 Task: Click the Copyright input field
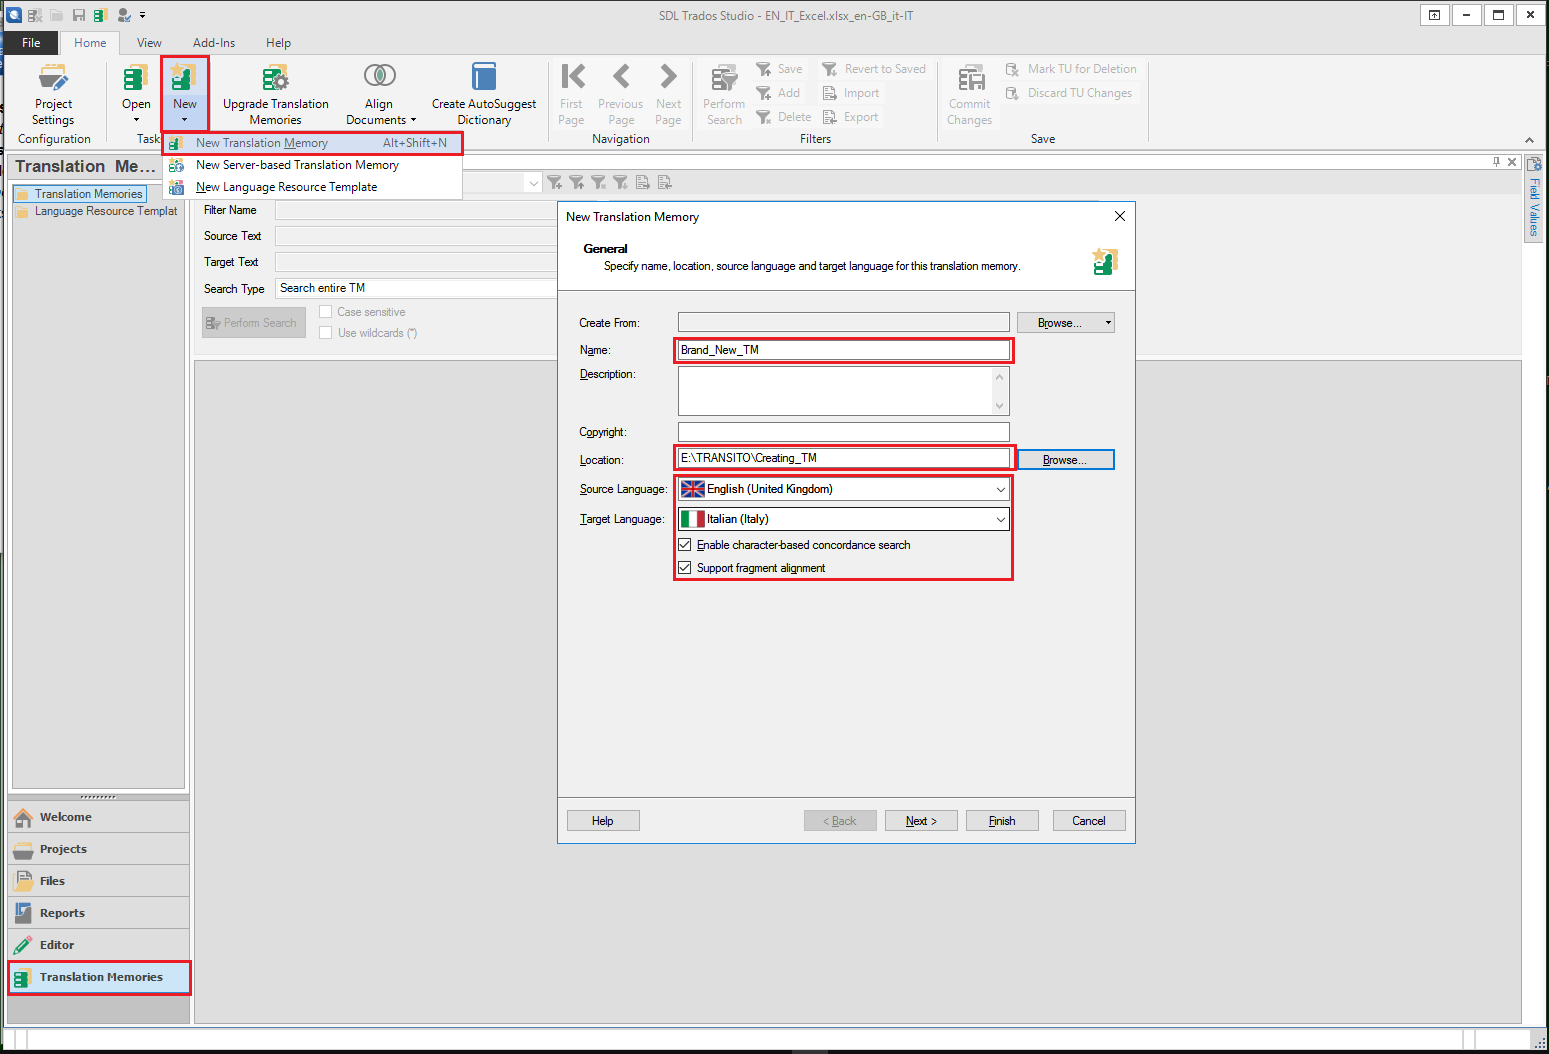[x=844, y=432]
